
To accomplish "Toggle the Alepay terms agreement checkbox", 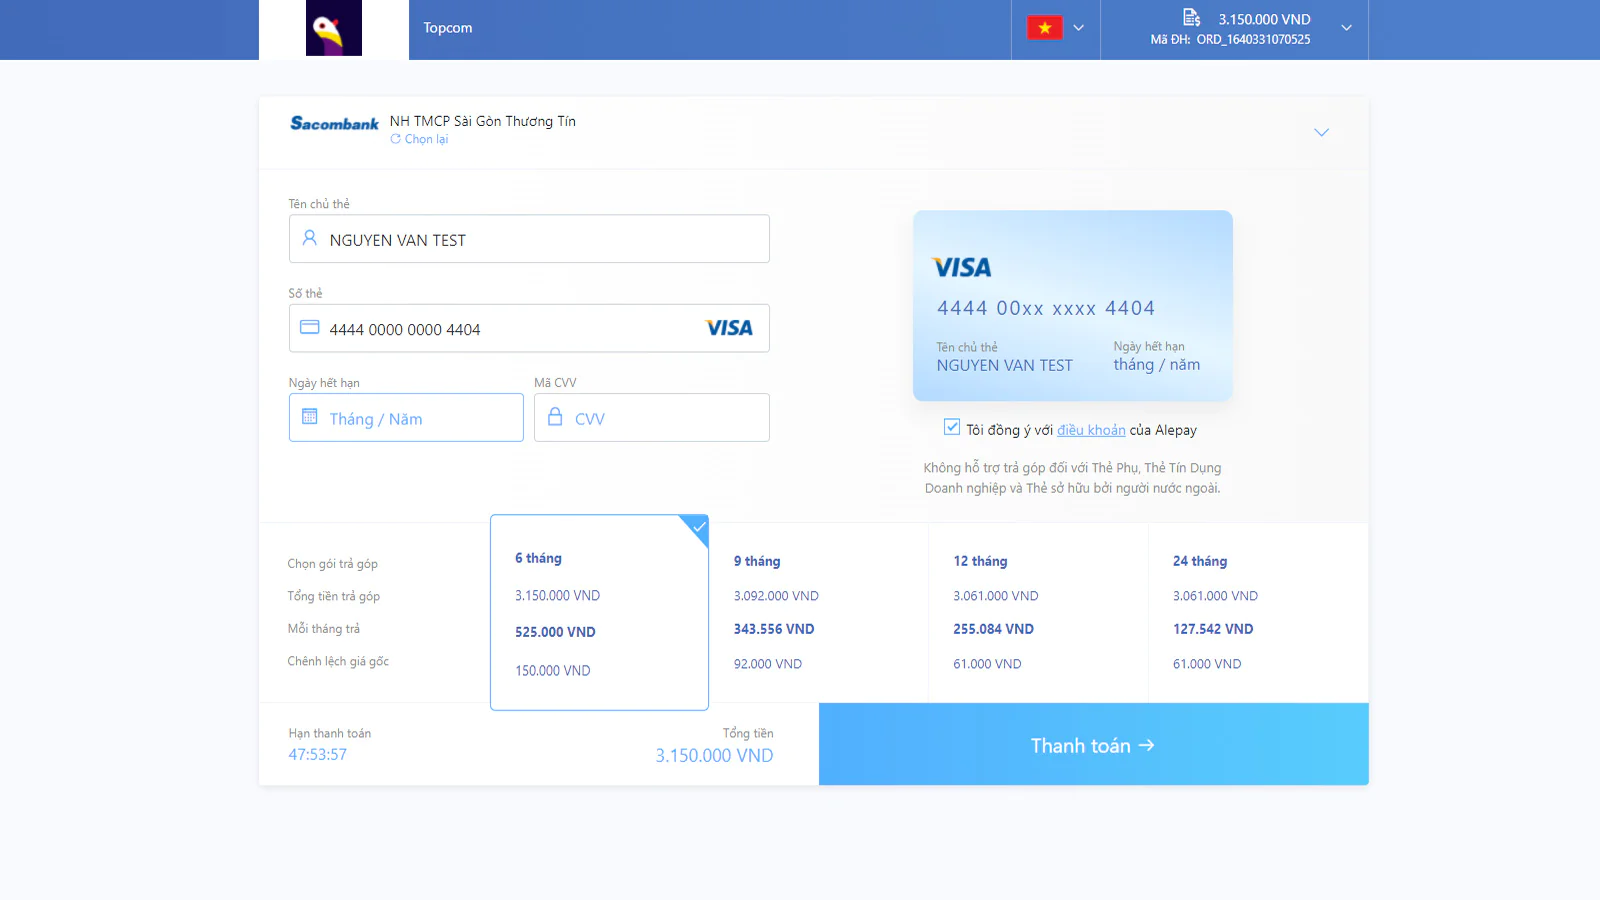I will coord(952,427).
